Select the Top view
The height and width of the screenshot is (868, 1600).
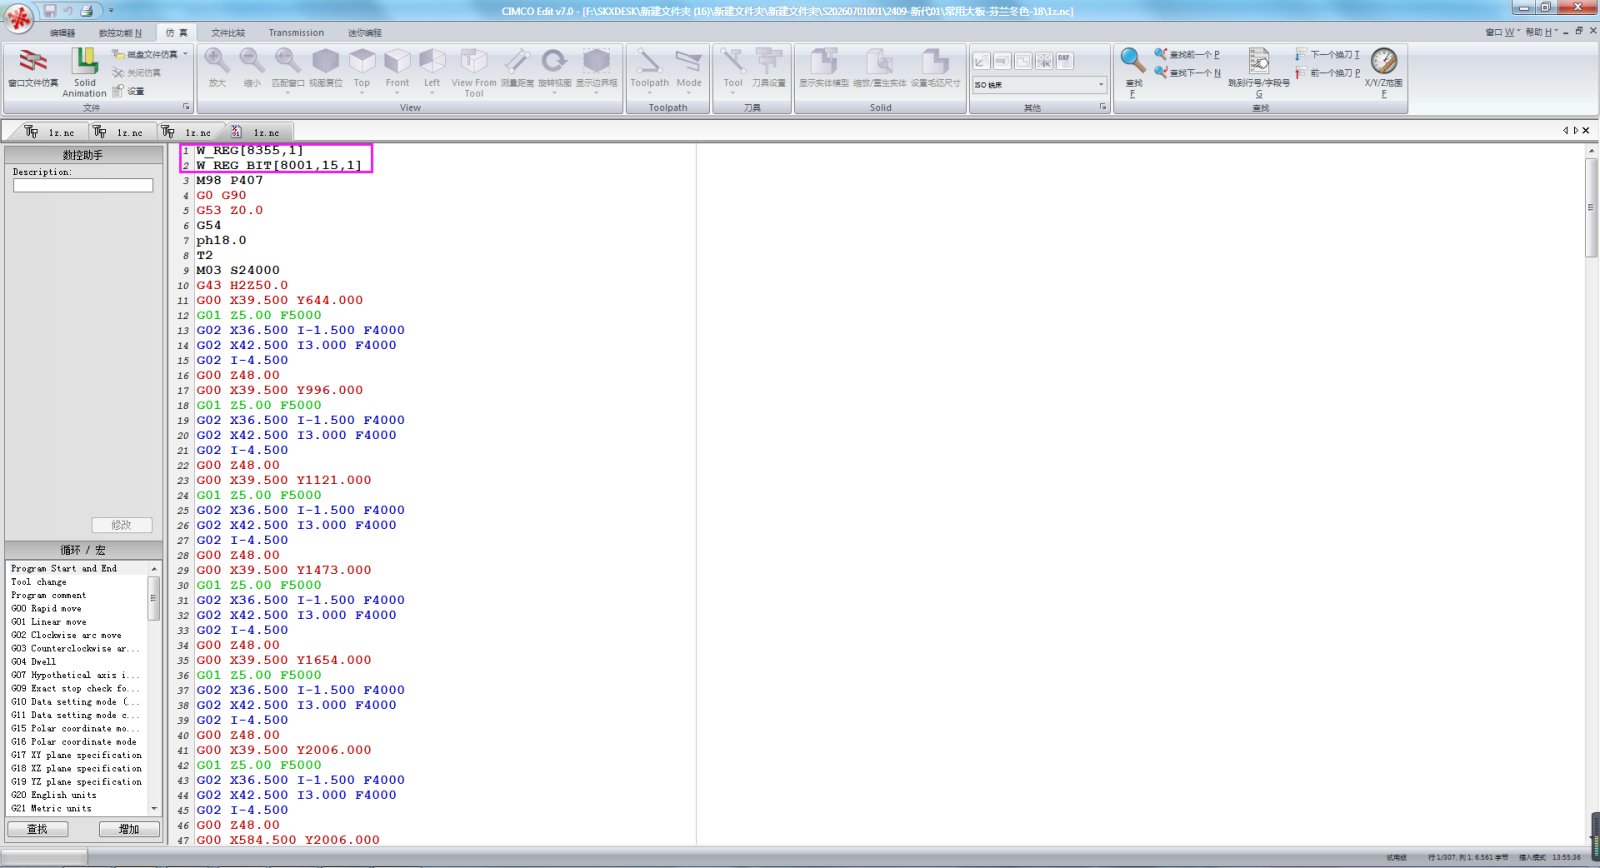point(362,68)
